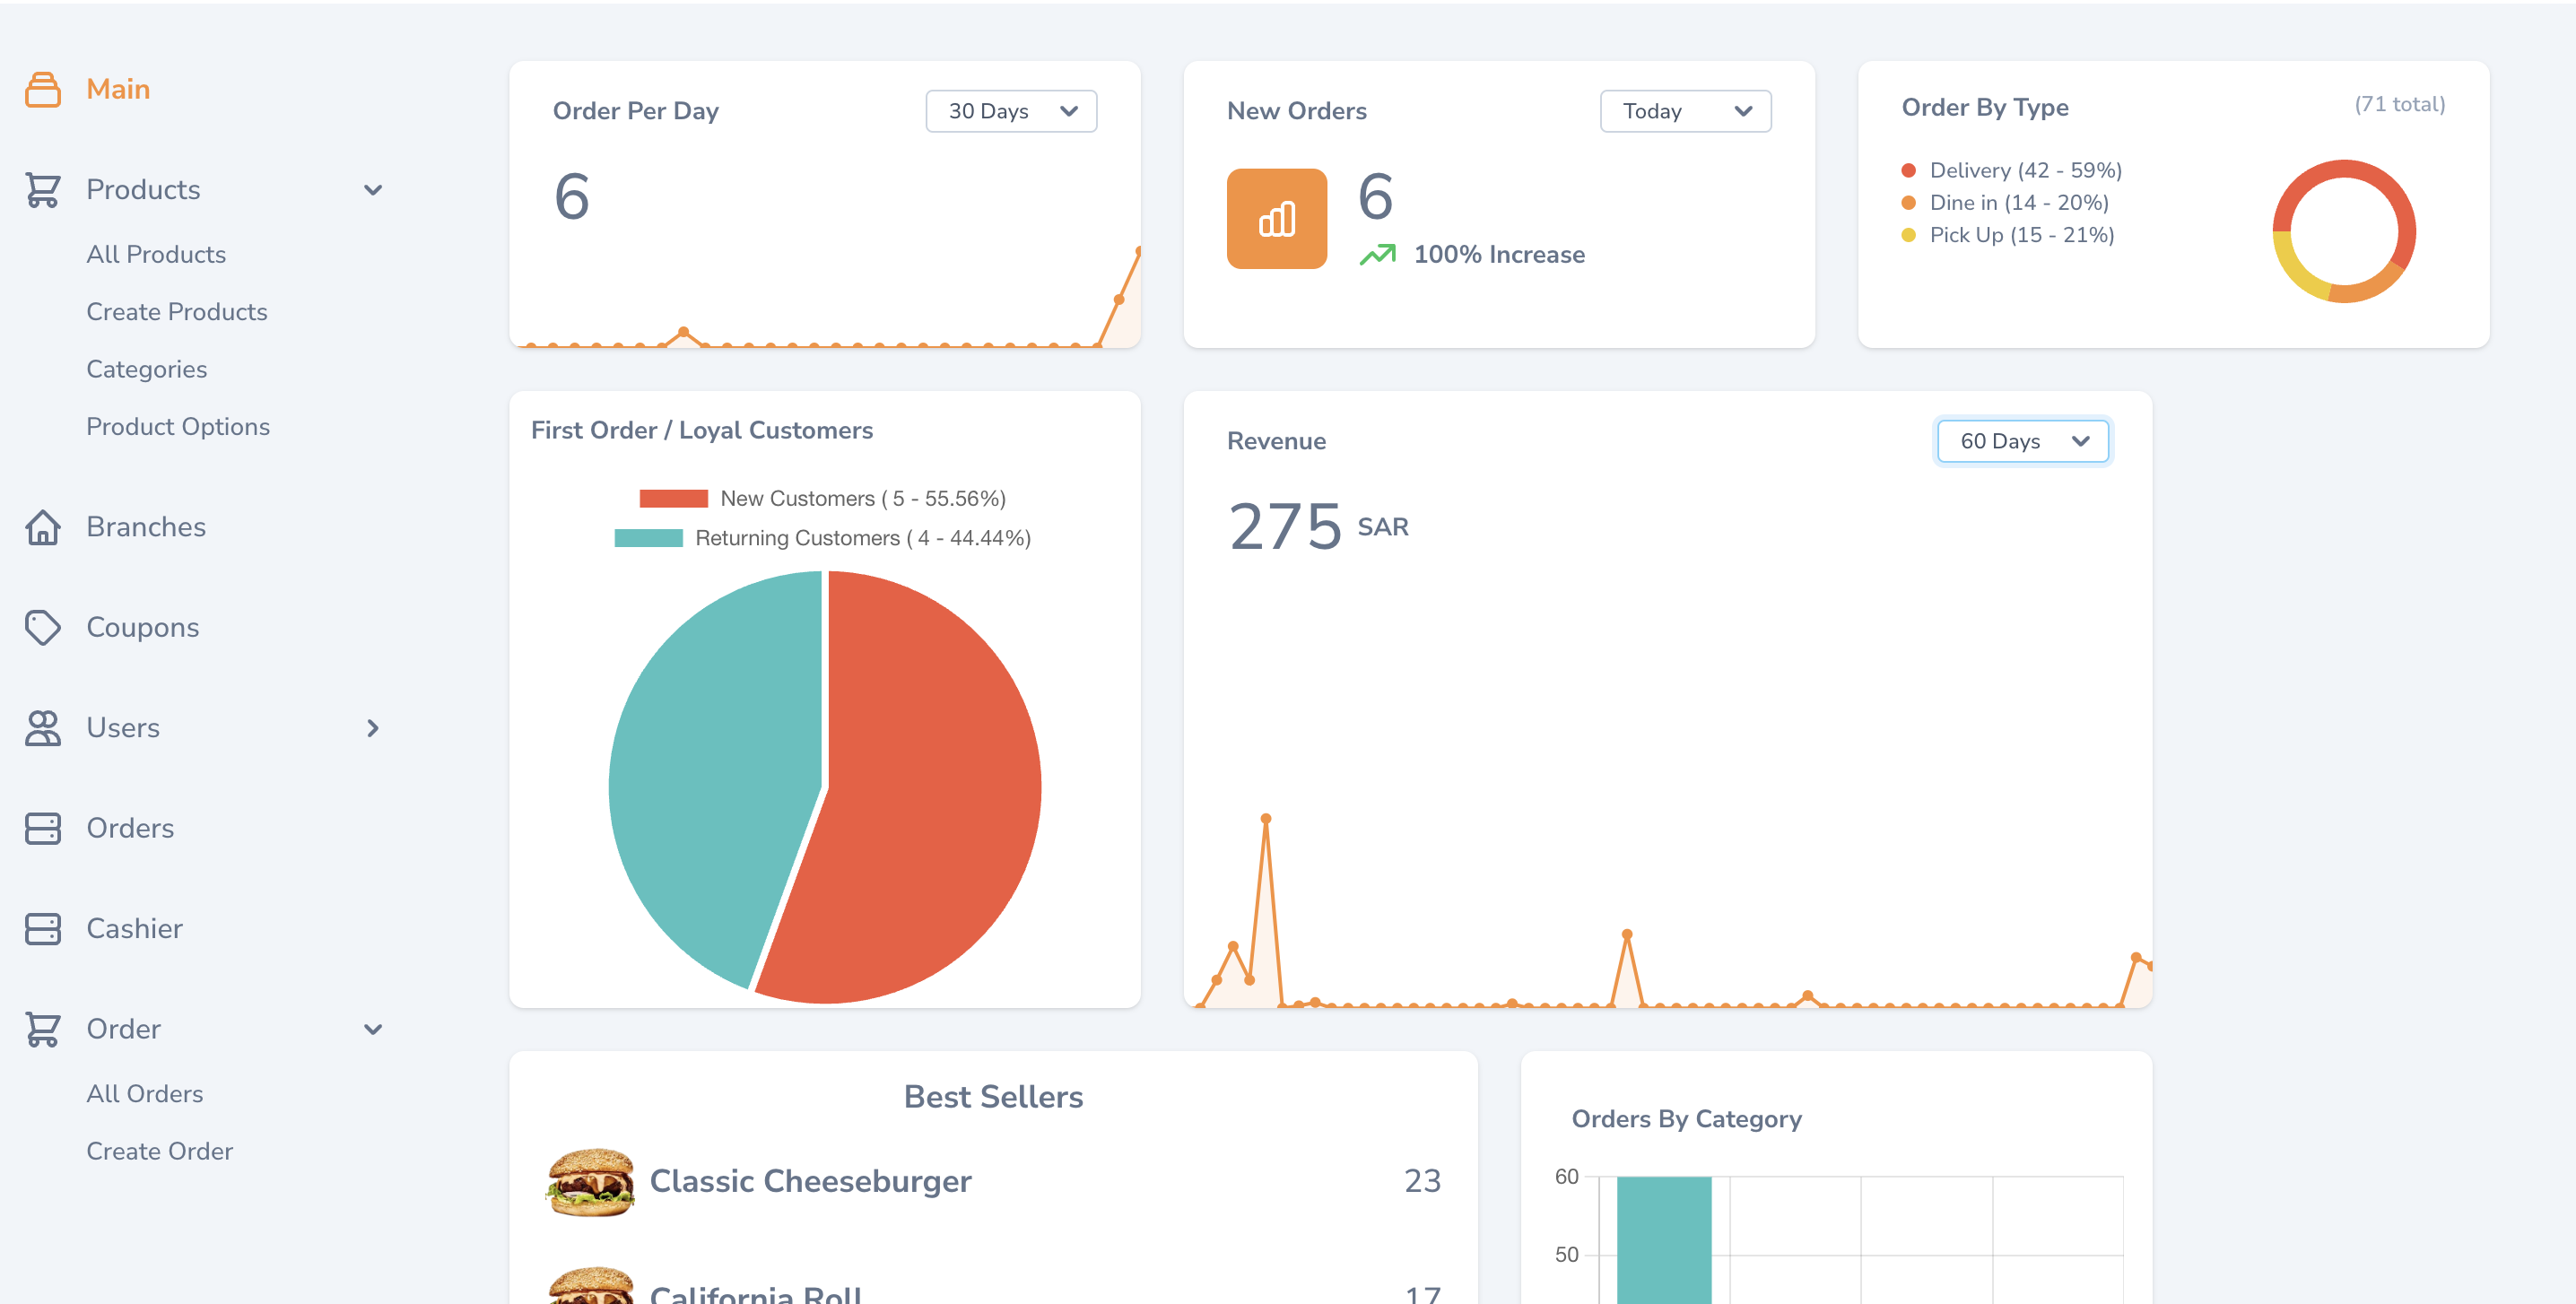The height and width of the screenshot is (1304, 2576).
Task: Open the Revenue 60 Days dropdown
Action: tap(2021, 441)
